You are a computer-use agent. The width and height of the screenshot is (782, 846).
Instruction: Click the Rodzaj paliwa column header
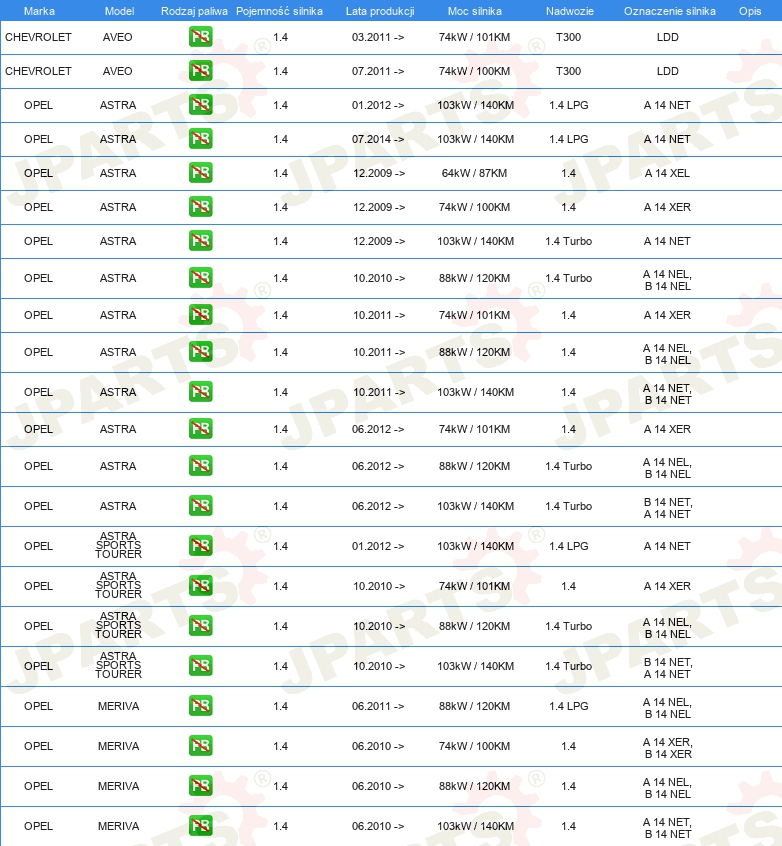194,11
